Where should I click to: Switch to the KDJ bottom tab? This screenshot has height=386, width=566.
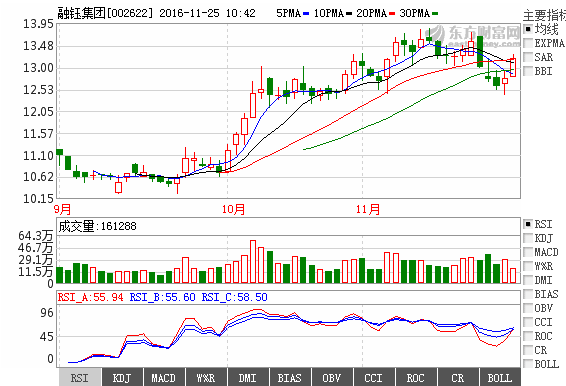point(122,378)
